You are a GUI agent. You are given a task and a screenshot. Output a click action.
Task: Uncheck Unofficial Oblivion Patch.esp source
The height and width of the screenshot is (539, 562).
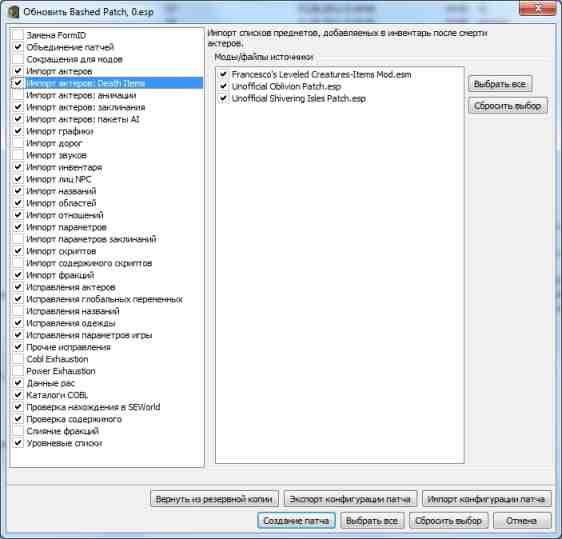click(x=223, y=86)
